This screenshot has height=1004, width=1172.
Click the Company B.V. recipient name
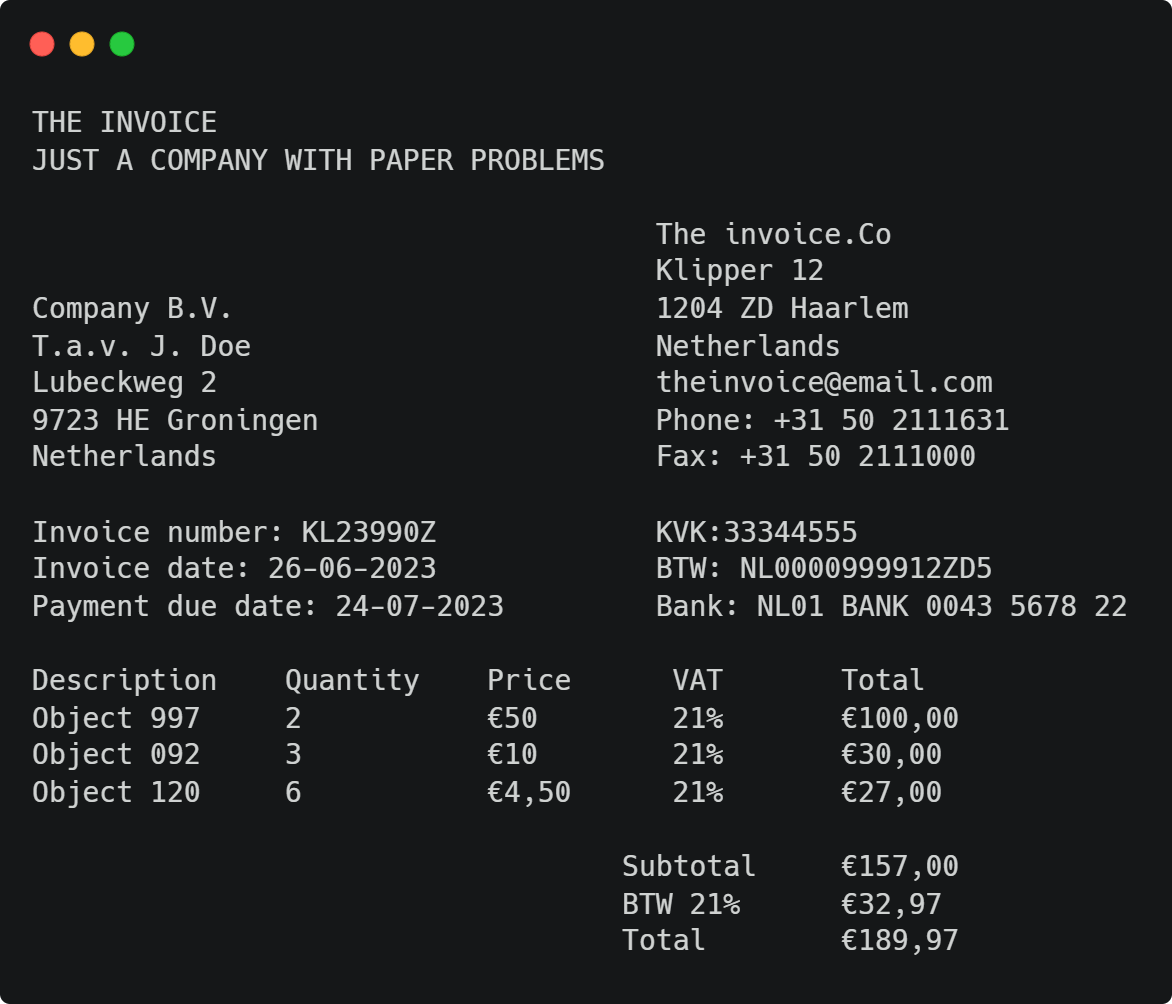click(x=132, y=309)
